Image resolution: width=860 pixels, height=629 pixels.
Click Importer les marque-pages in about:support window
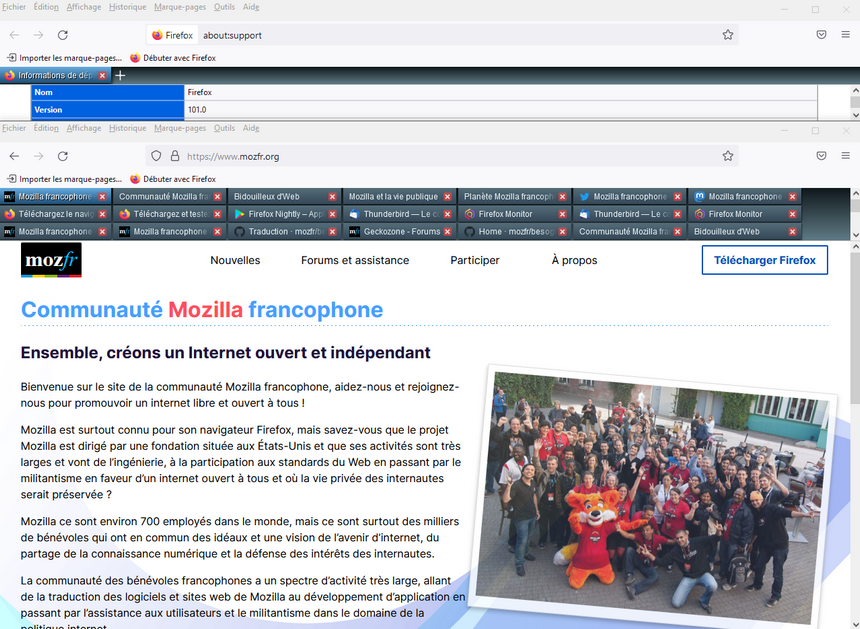[x=65, y=58]
